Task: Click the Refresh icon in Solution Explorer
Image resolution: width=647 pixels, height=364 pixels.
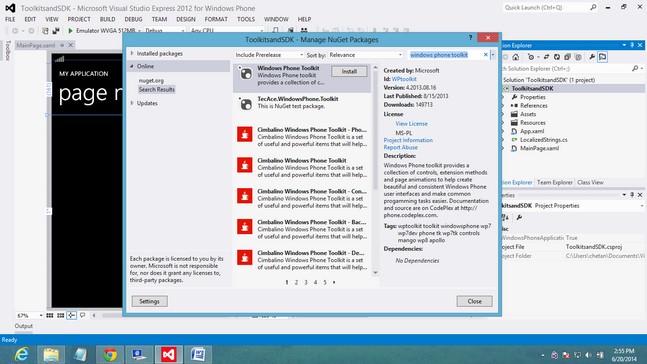Action: [557, 57]
